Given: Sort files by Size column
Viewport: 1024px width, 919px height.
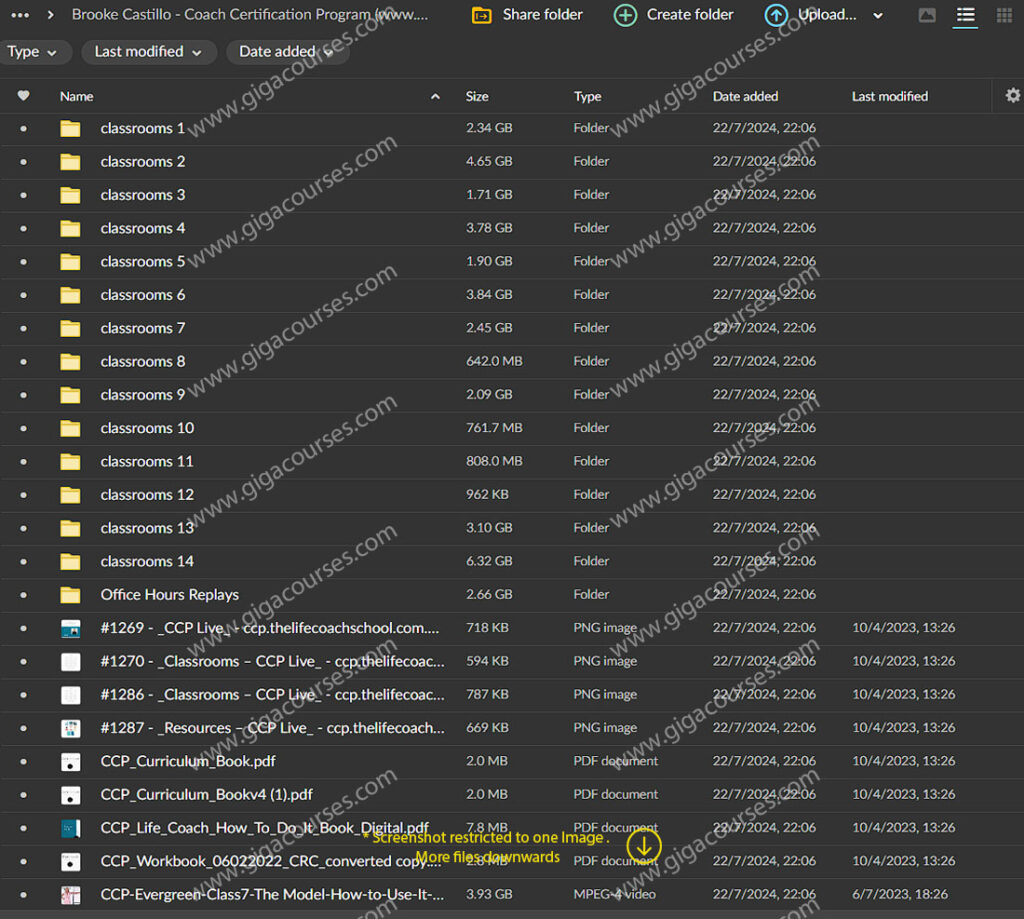Looking at the screenshot, I should [477, 96].
